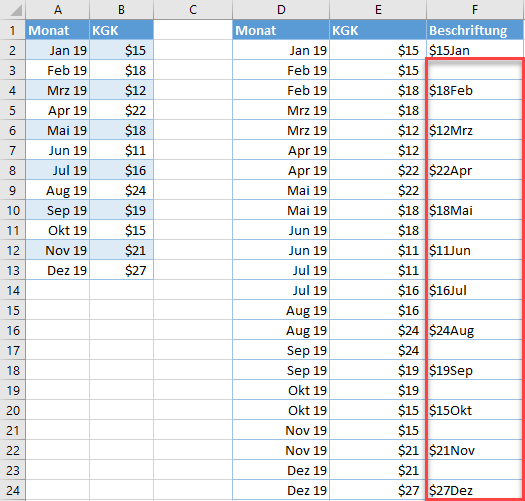Click KGK header in column B

(121, 30)
